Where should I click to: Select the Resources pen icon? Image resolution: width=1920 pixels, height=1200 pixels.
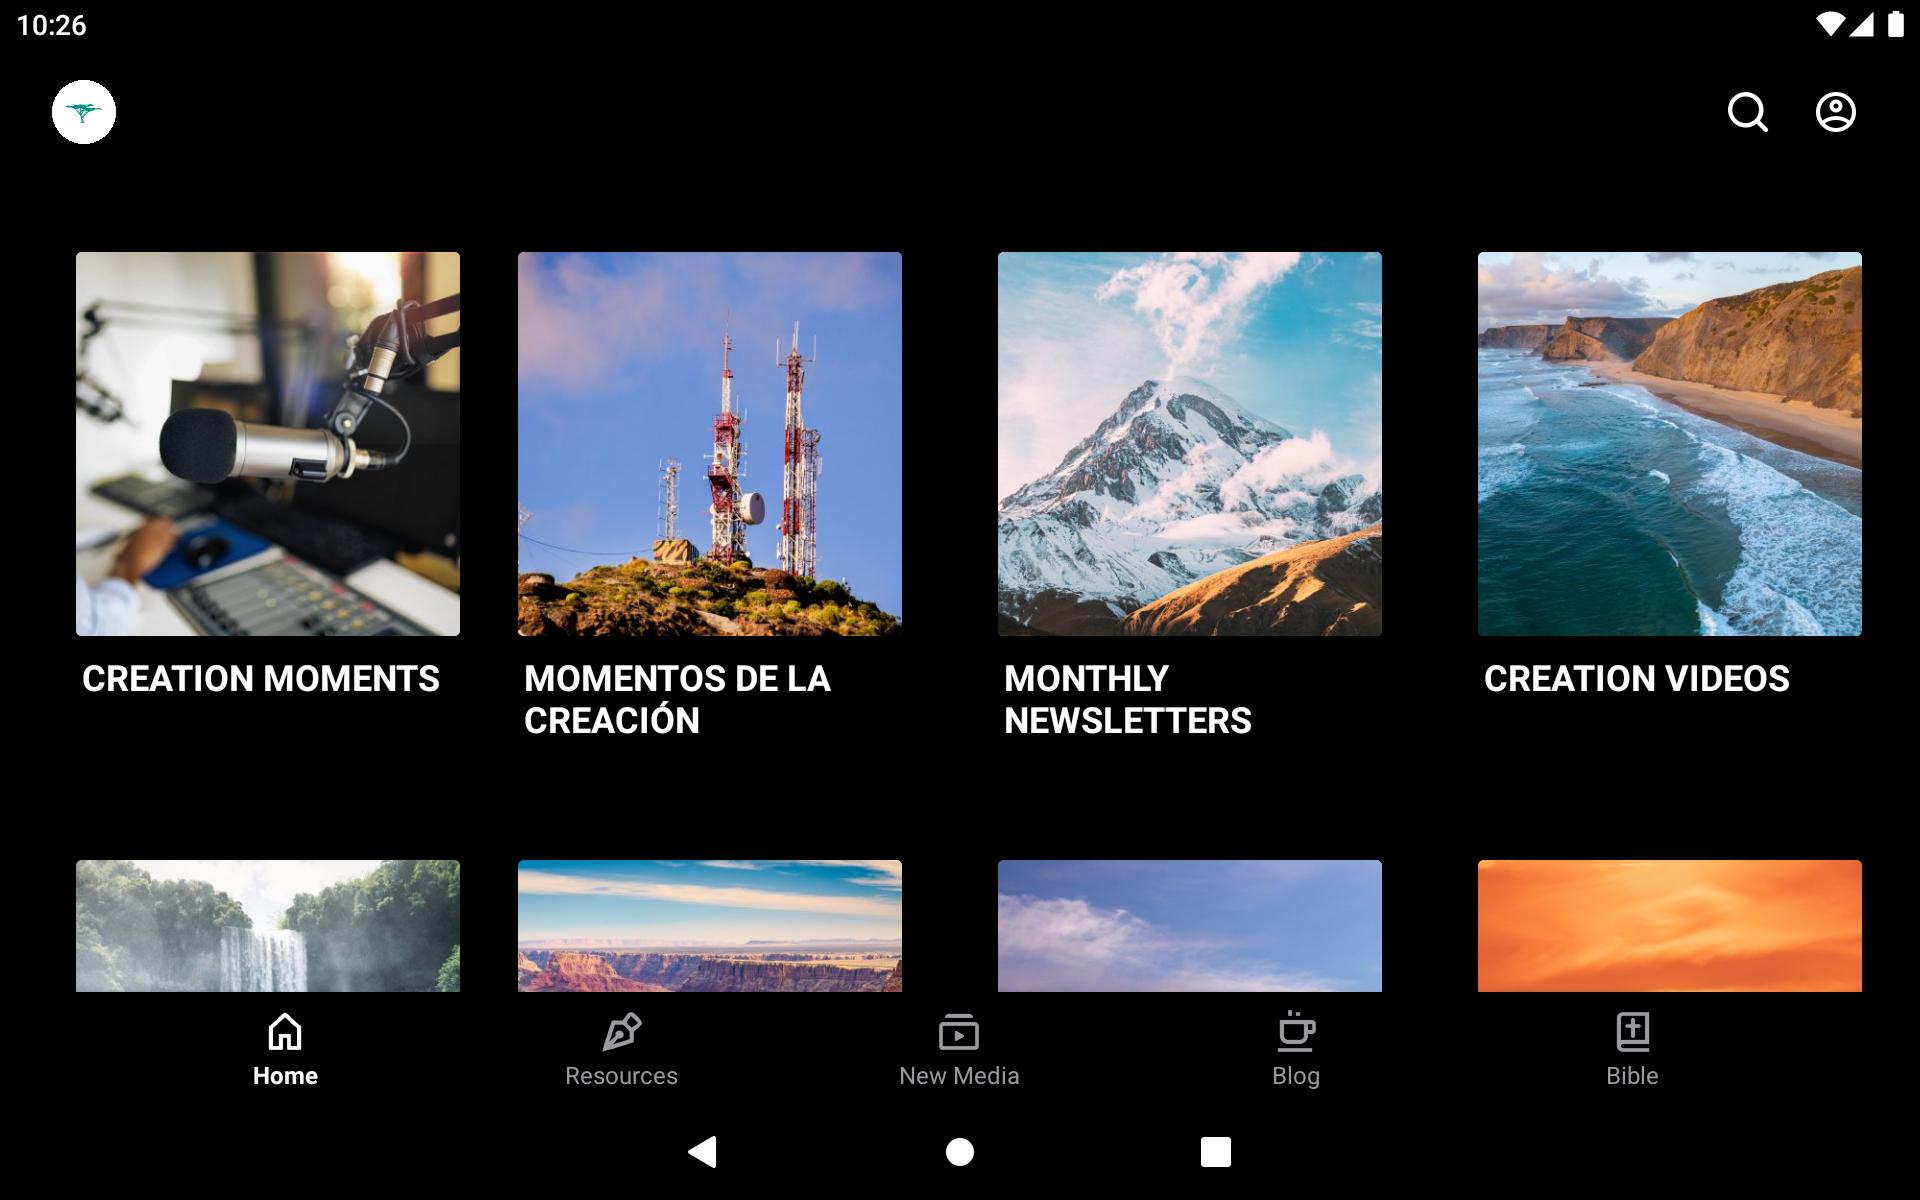pyautogui.click(x=621, y=1032)
